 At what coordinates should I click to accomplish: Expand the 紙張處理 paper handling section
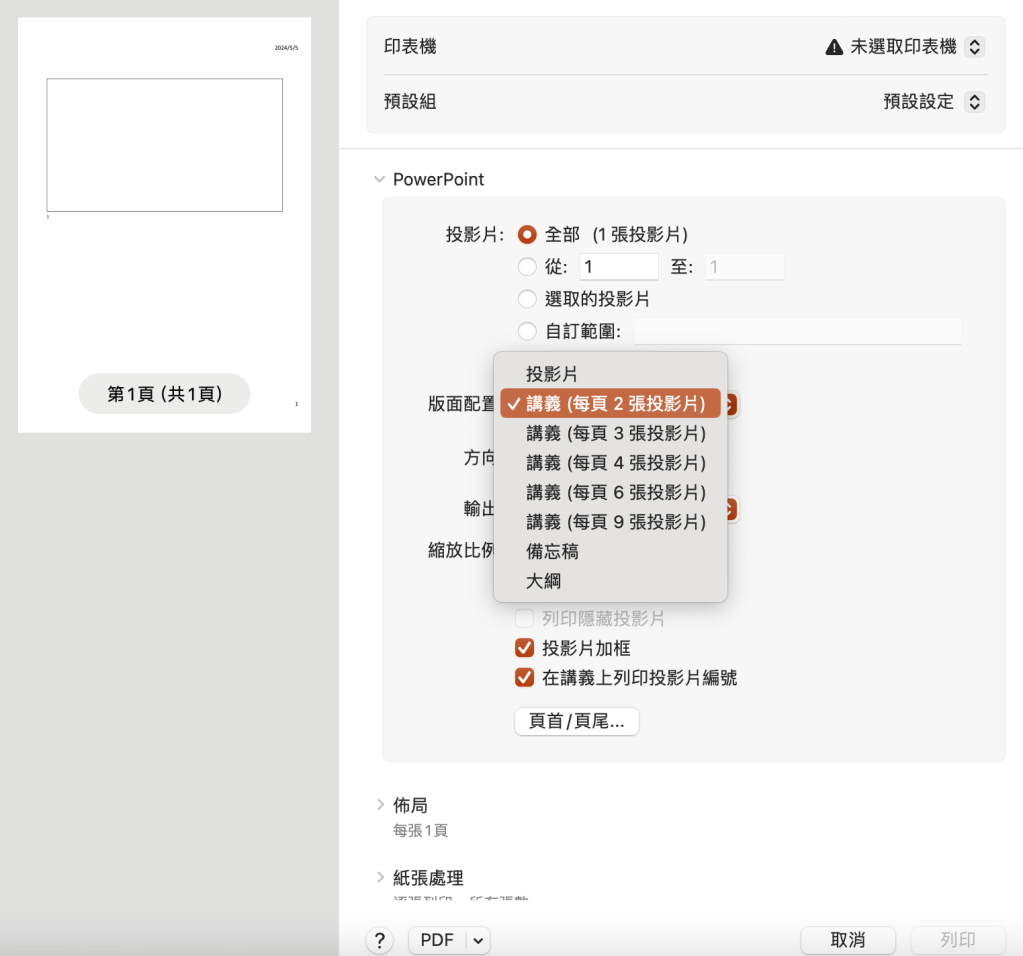[x=380, y=878]
